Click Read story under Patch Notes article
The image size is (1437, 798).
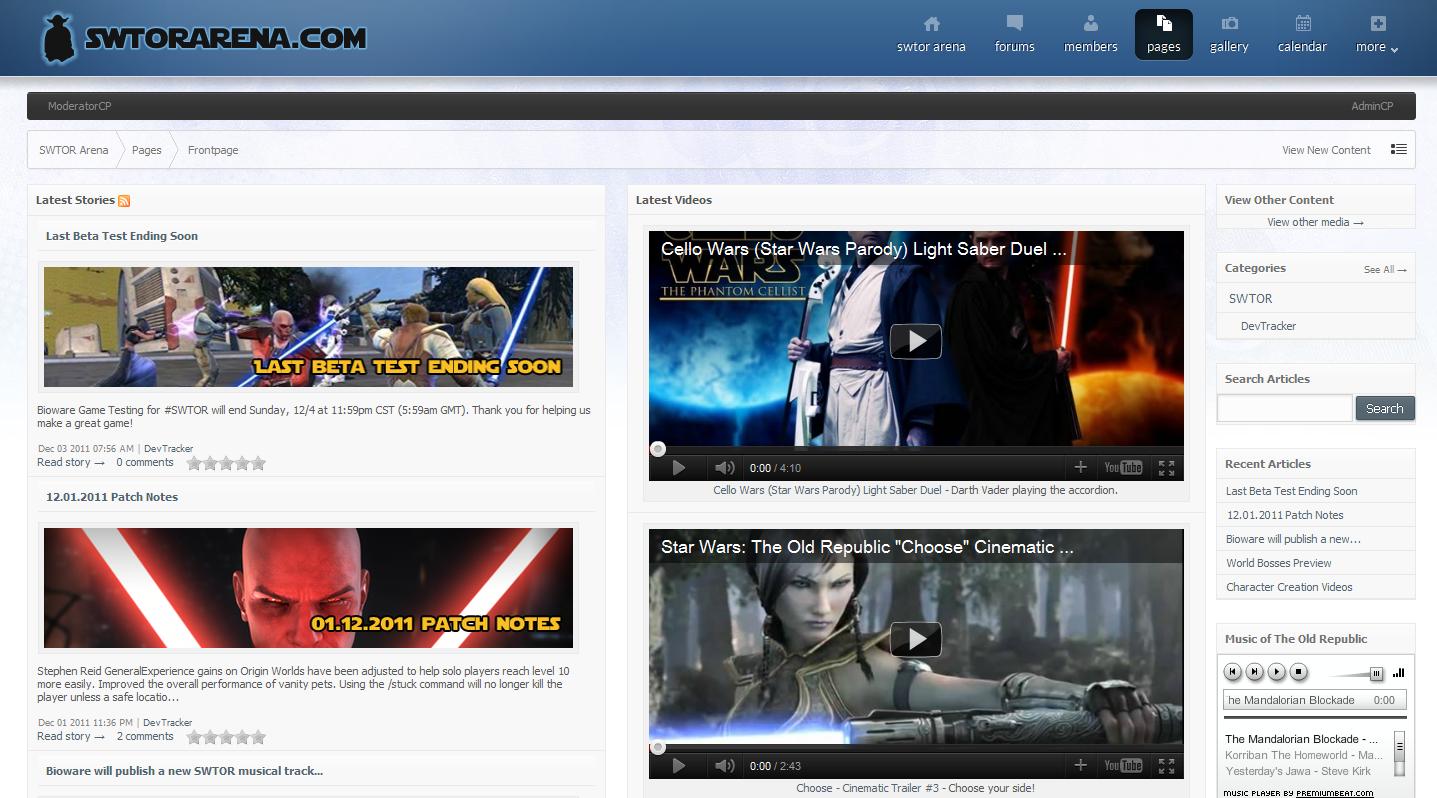71,736
